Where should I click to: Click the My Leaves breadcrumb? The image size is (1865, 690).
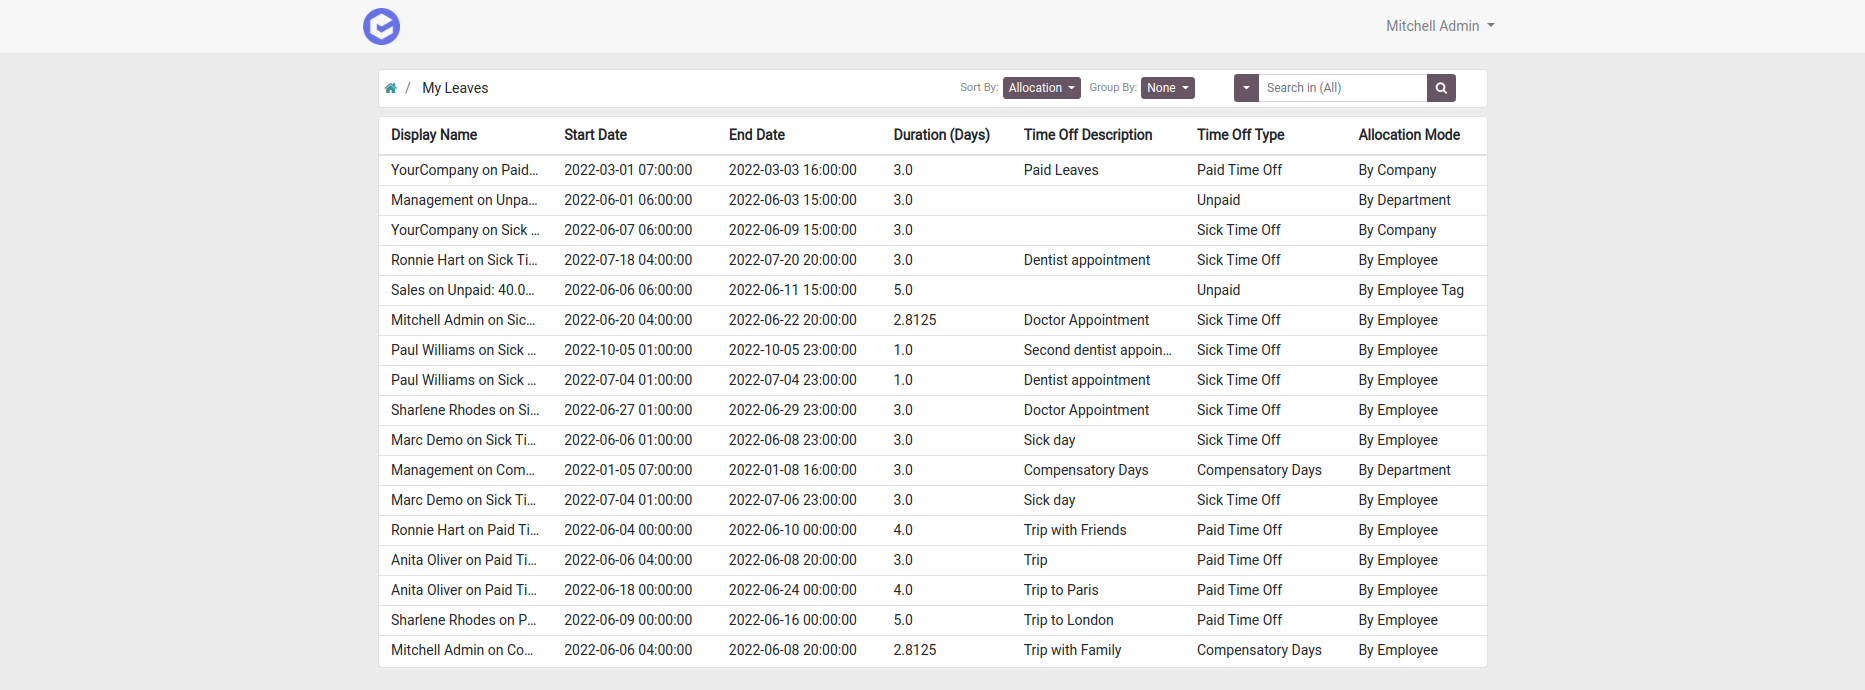point(455,88)
